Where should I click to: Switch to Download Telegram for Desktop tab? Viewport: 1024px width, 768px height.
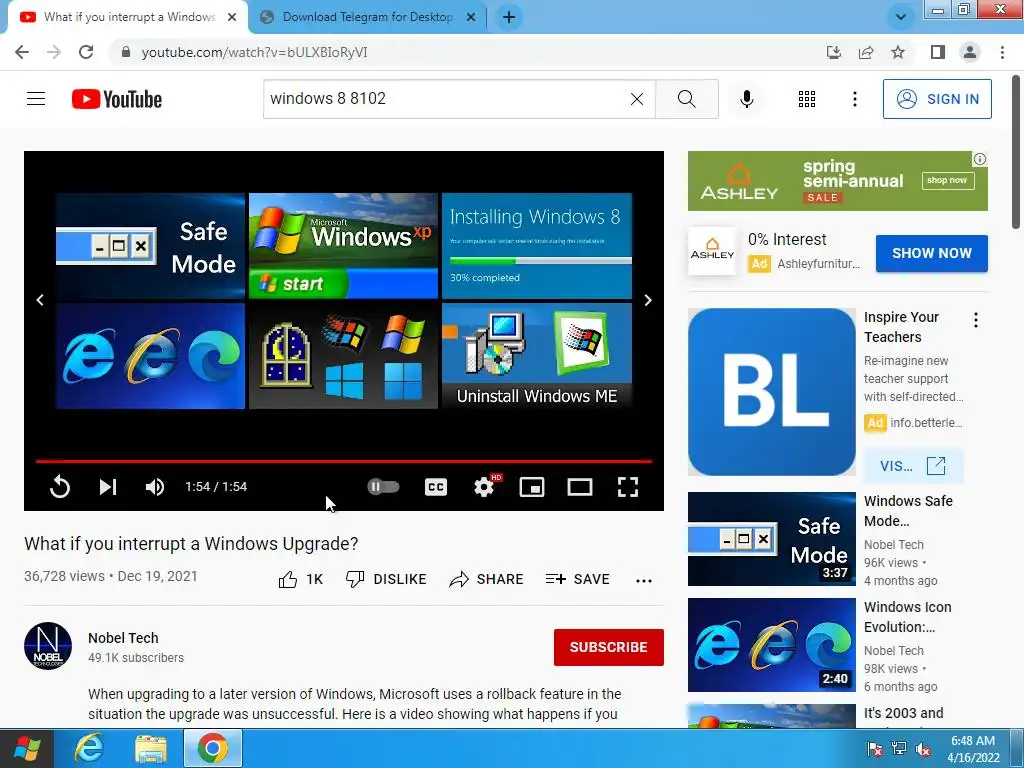(x=367, y=17)
